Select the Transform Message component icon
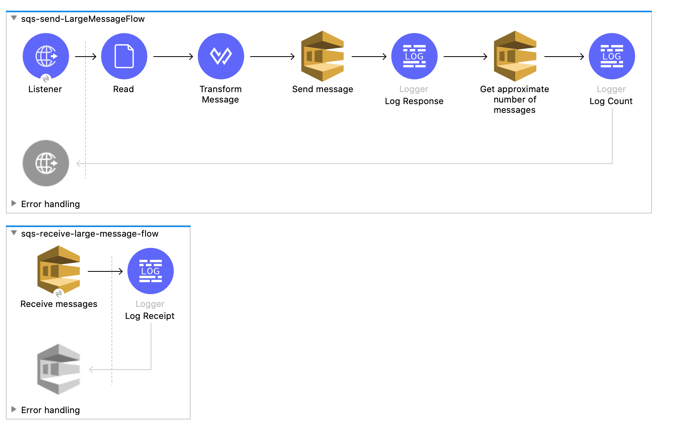 coord(220,56)
